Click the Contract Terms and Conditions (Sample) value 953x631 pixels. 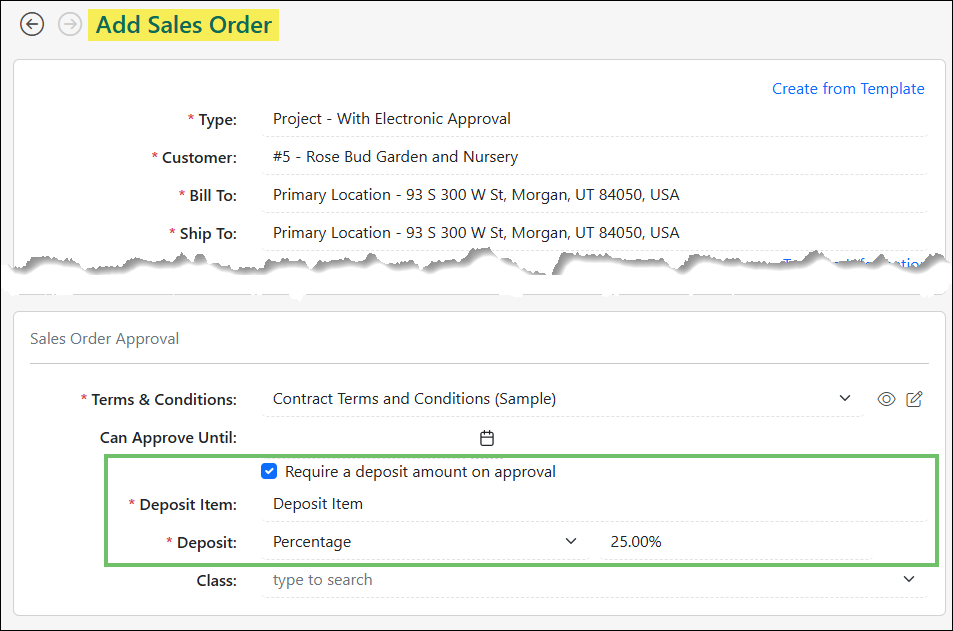pyautogui.click(x=414, y=399)
